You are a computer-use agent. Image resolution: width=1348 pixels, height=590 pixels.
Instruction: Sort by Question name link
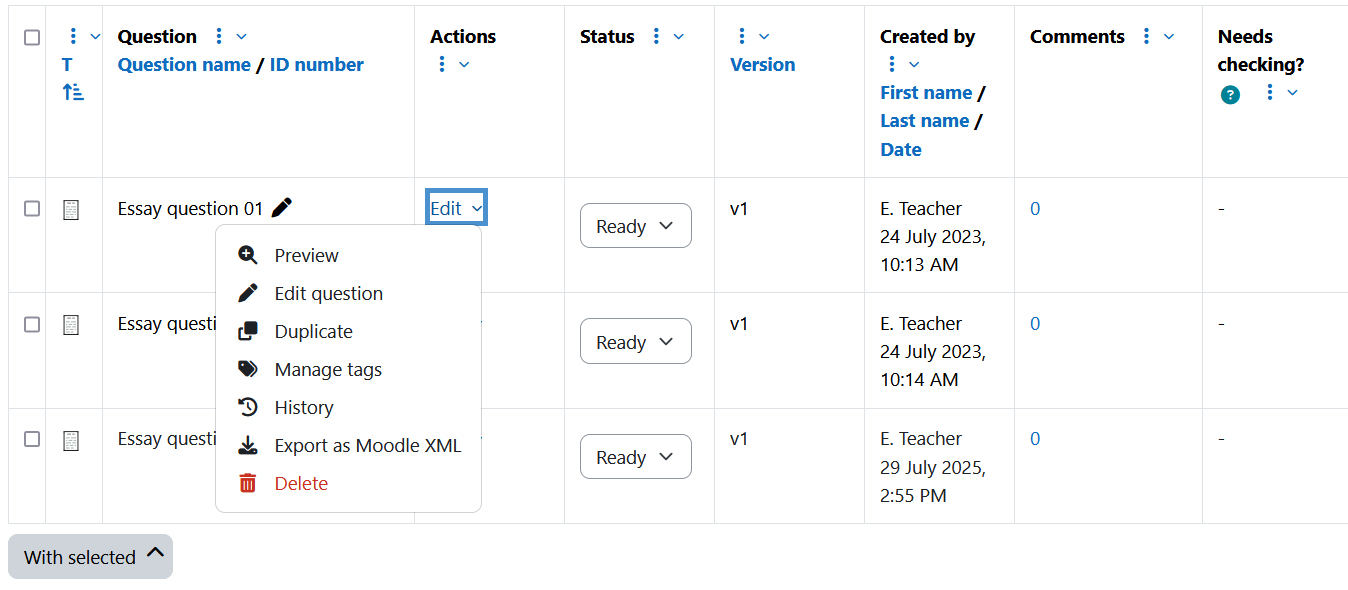(184, 64)
